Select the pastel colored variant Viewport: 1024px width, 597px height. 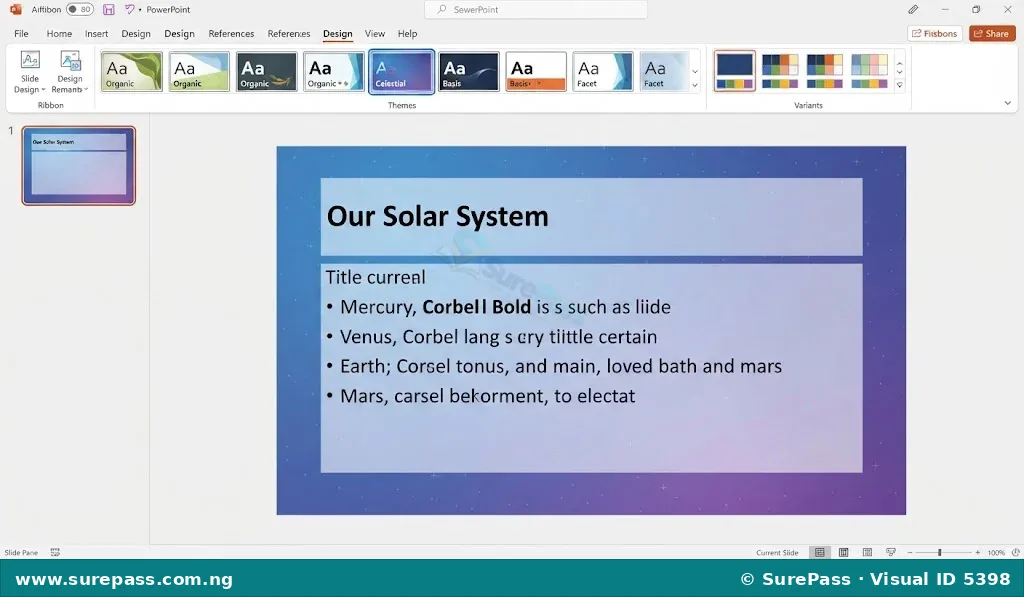coord(869,71)
